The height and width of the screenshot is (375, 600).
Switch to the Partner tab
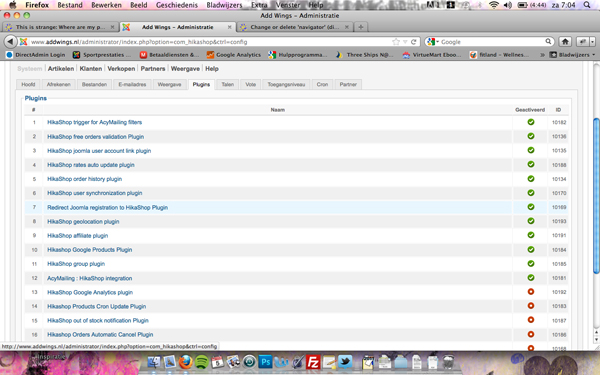(x=348, y=85)
